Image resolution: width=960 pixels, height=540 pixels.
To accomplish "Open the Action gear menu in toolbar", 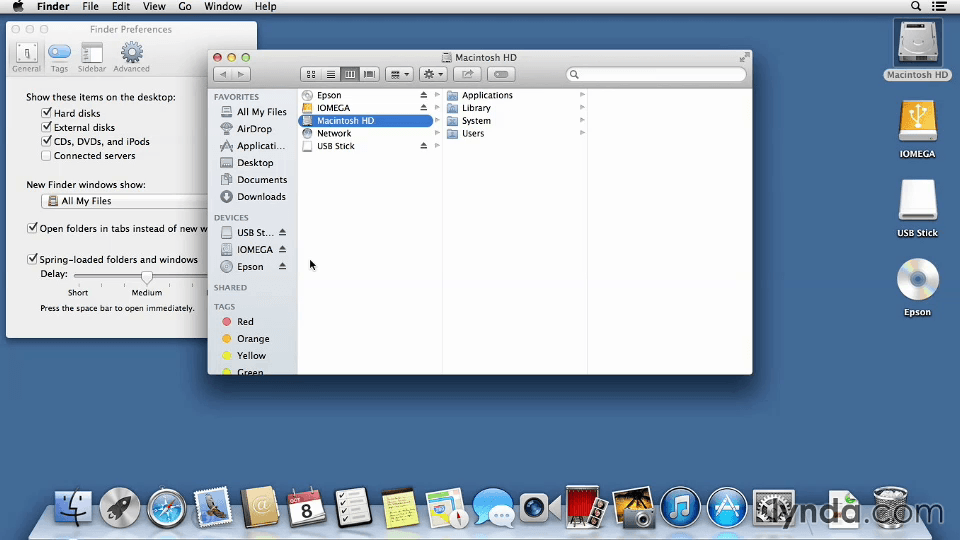I will (x=433, y=74).
